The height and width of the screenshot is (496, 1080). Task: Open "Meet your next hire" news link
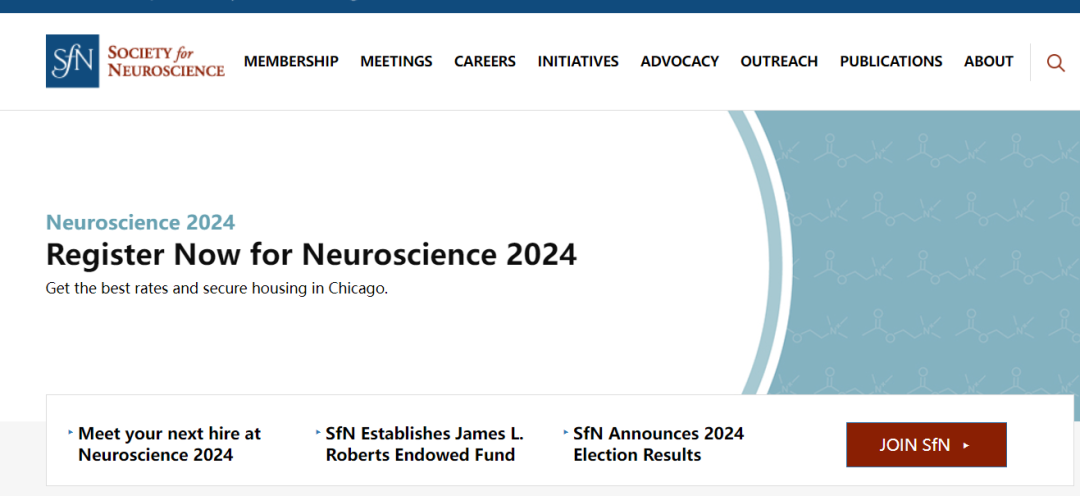pyautogui.click(x=169, y=444)
